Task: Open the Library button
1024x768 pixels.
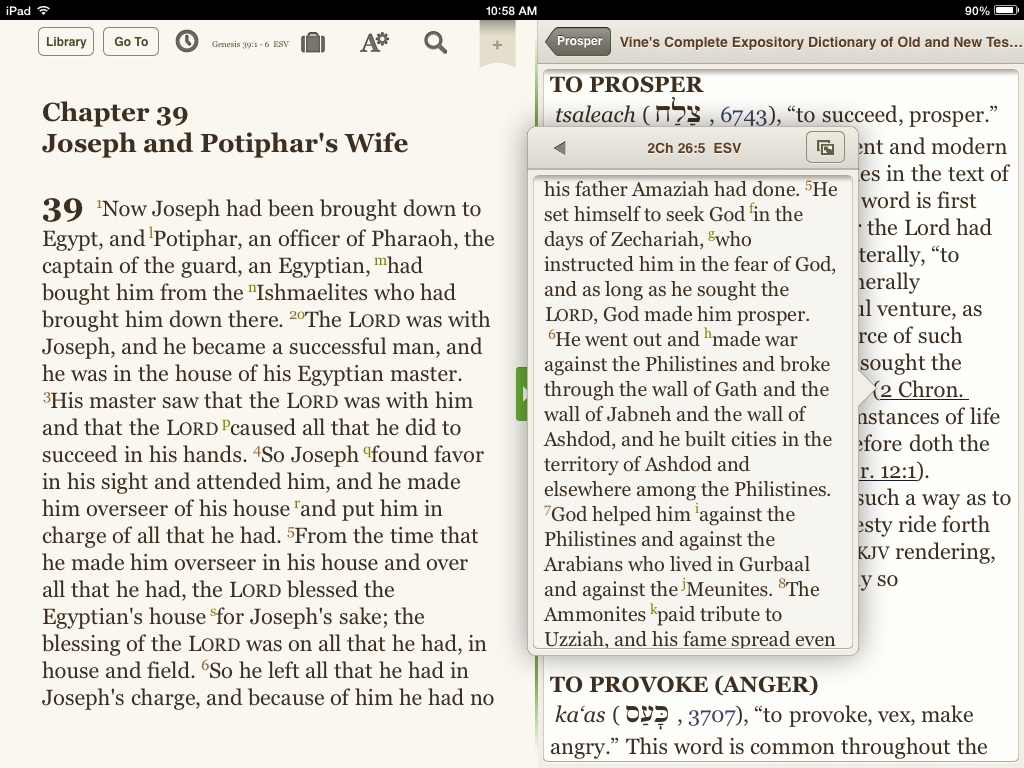Action: coord(66,42)
